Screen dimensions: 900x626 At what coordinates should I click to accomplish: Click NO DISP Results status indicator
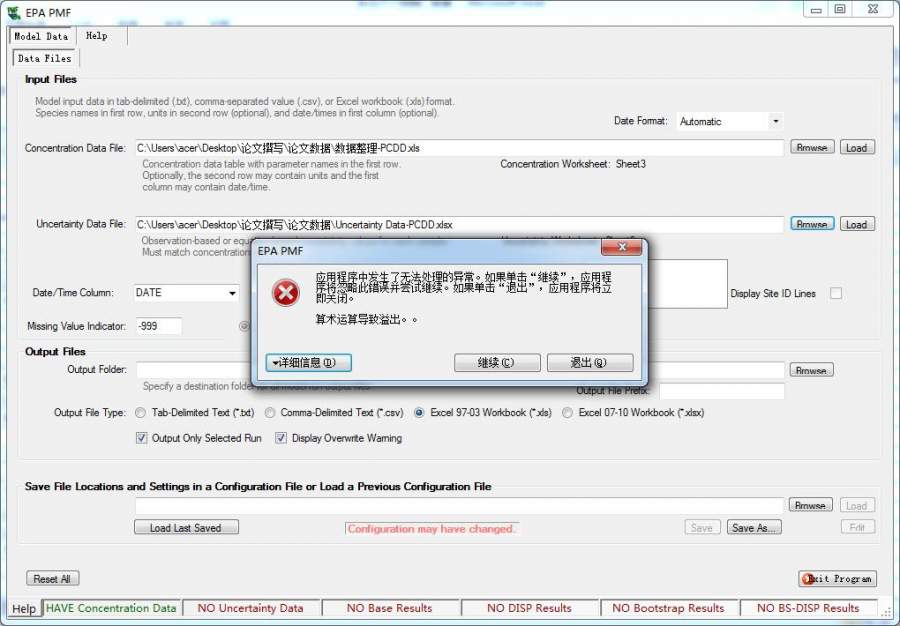[529, 608]
